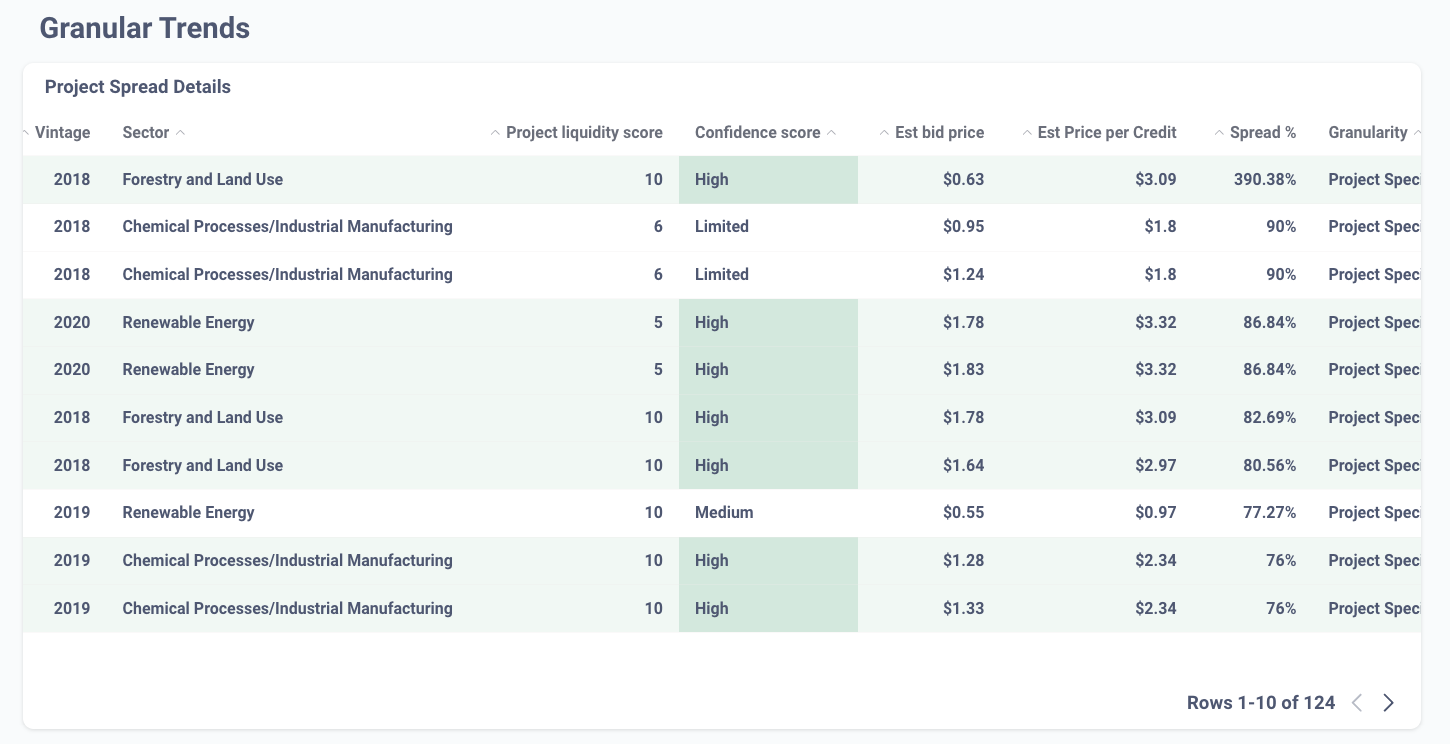
Task: Sort by the Est bid price caret
Action: 884,132
